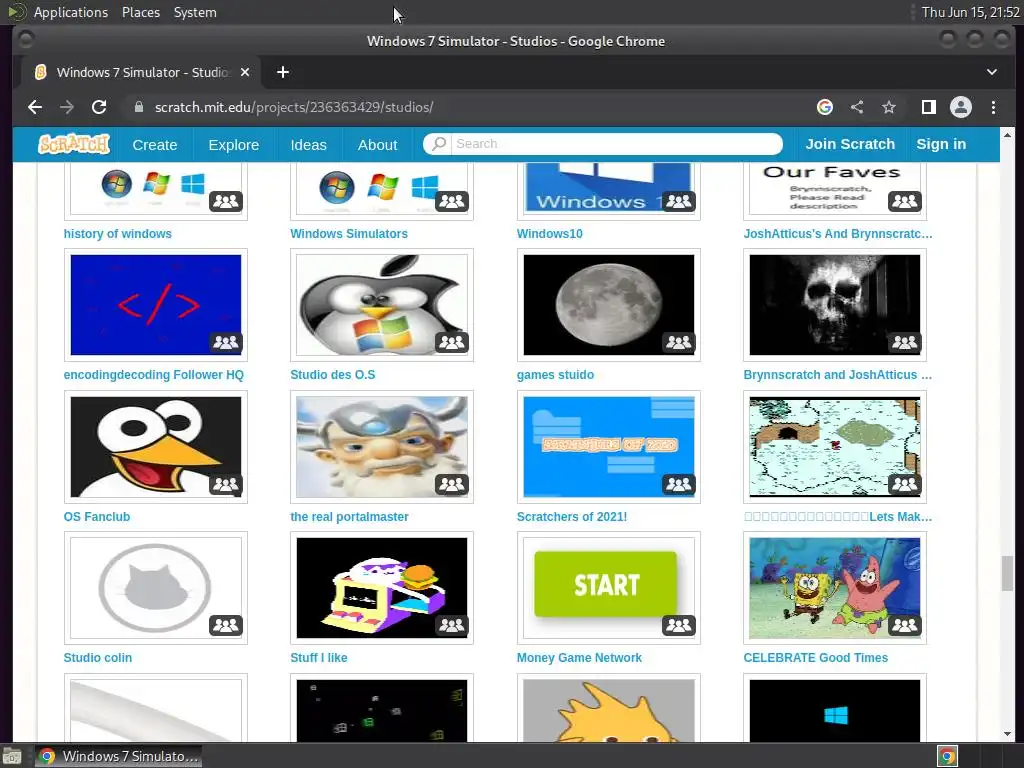The width and height of the screenshot is (1024, 768).
Task: Click studio icon on Scratchers of 2021 thumbnail
Action: (679, 484)
